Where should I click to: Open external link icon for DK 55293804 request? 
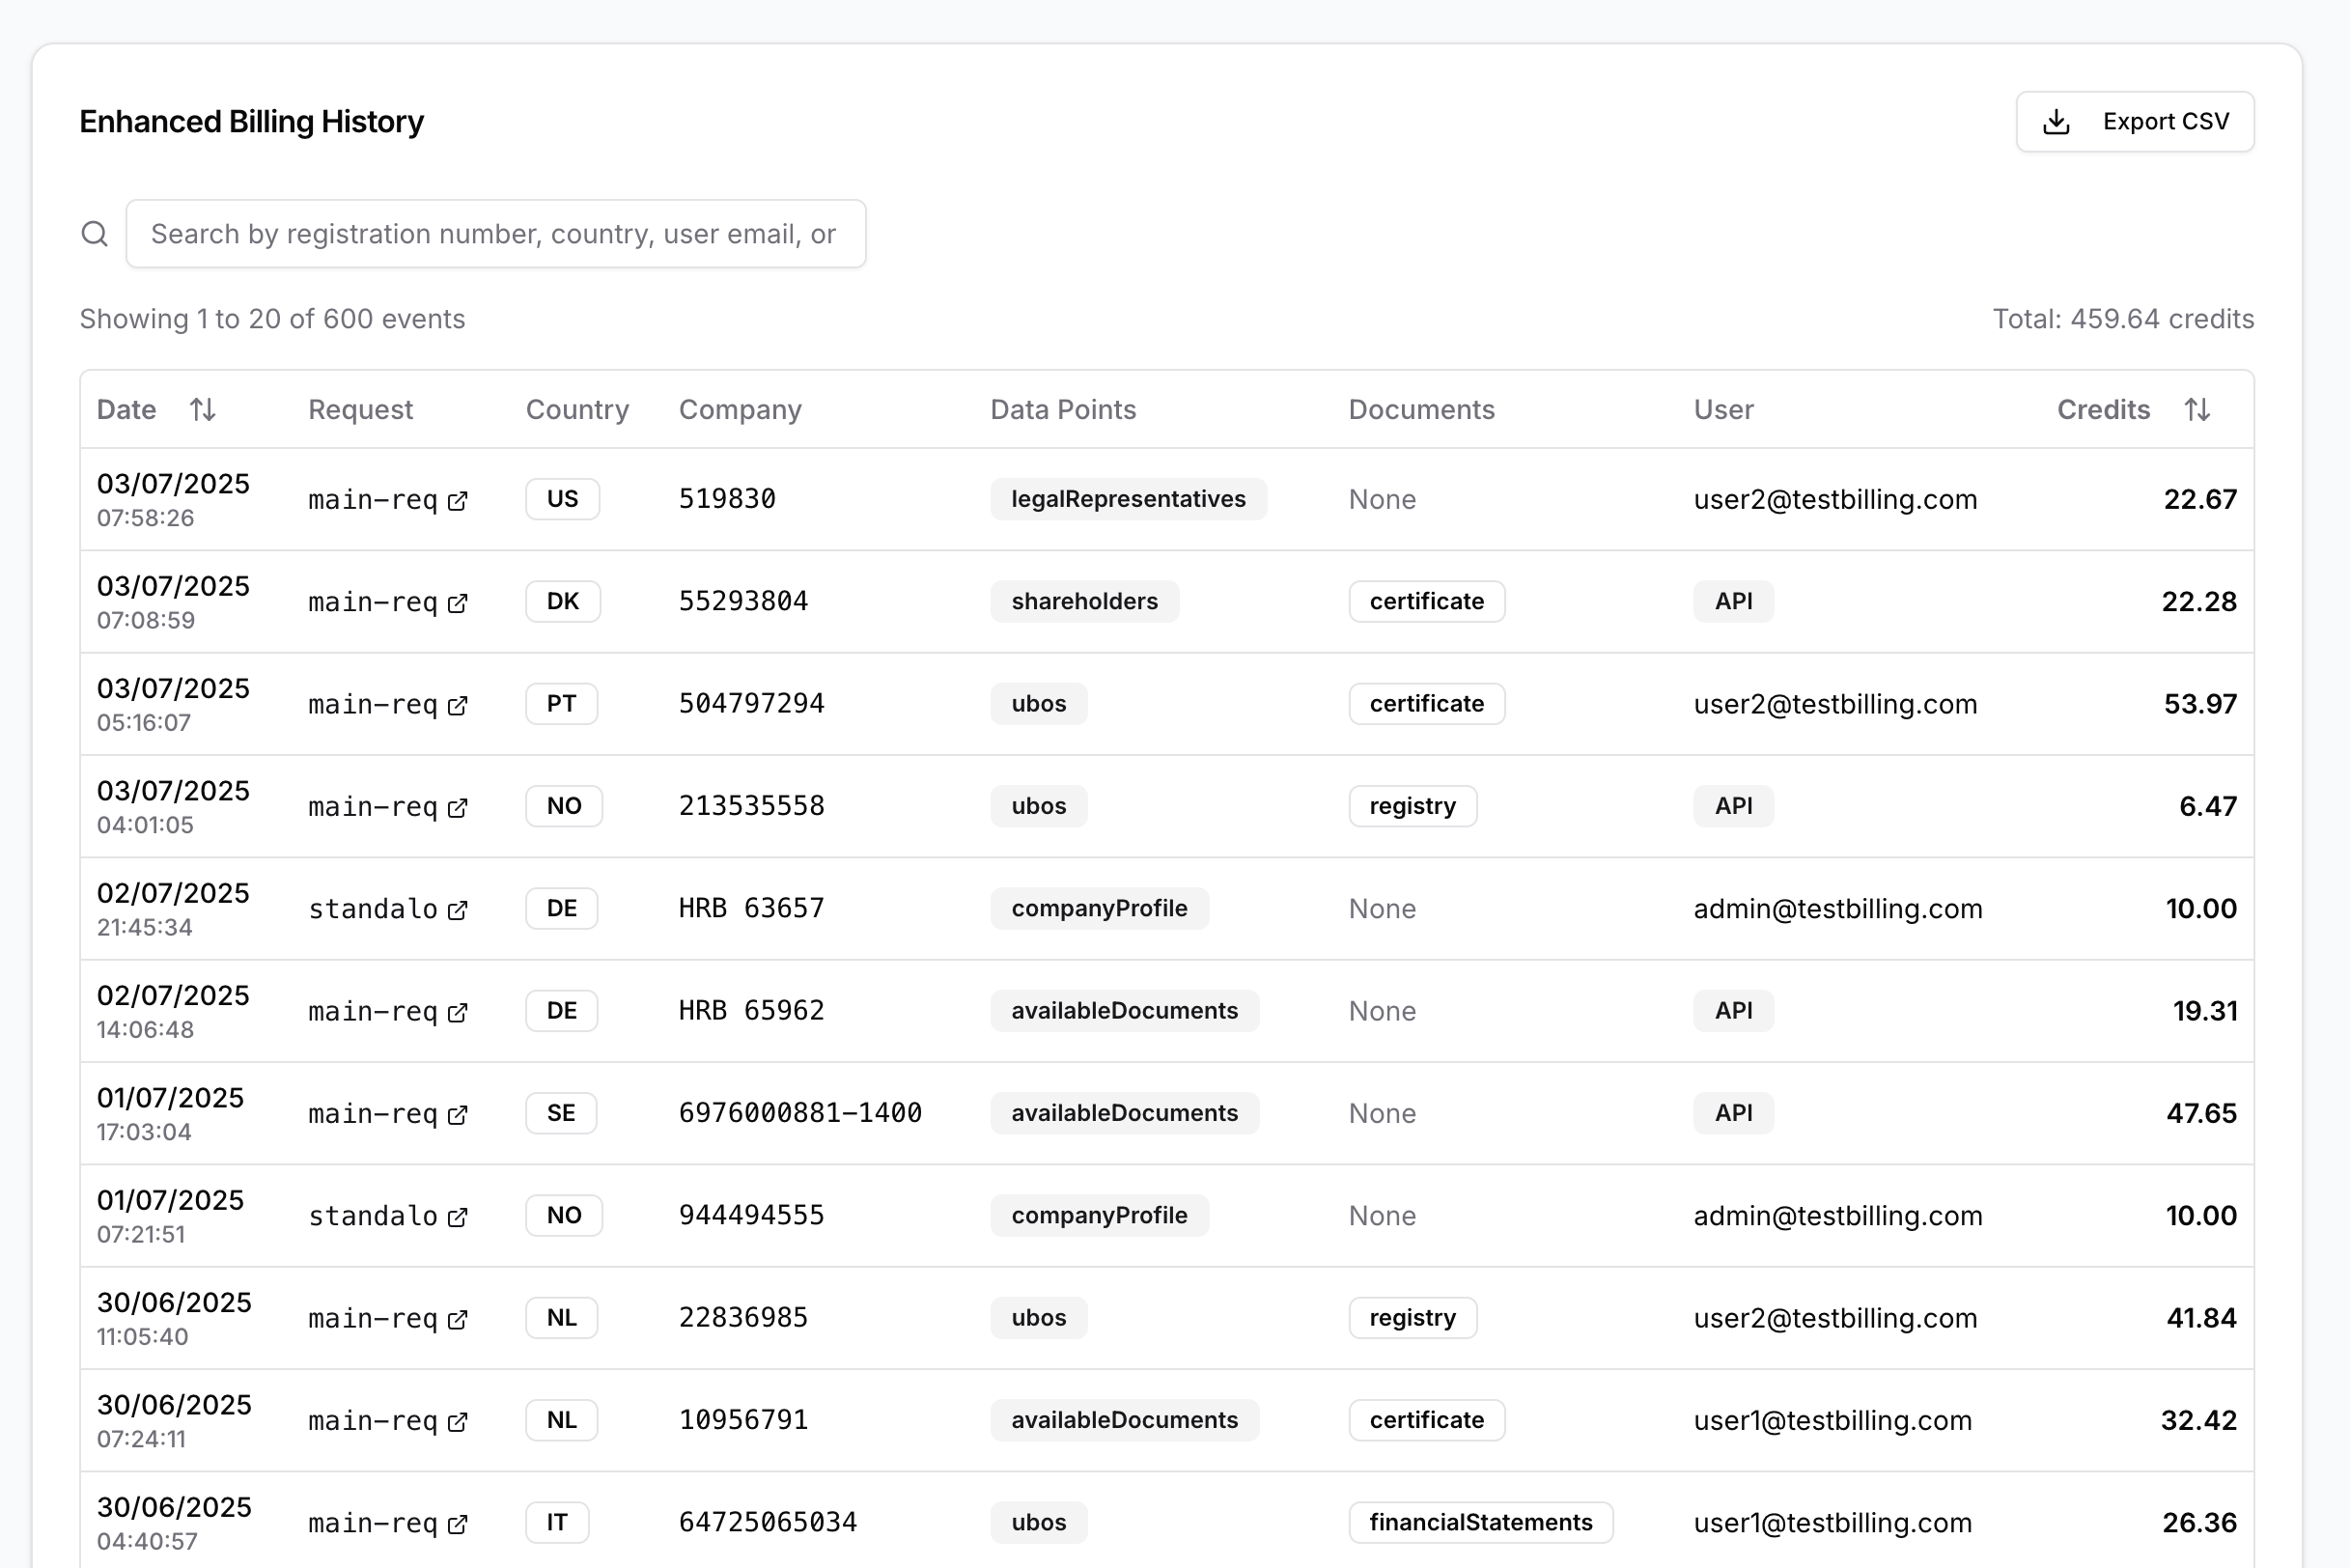point(458,602)
